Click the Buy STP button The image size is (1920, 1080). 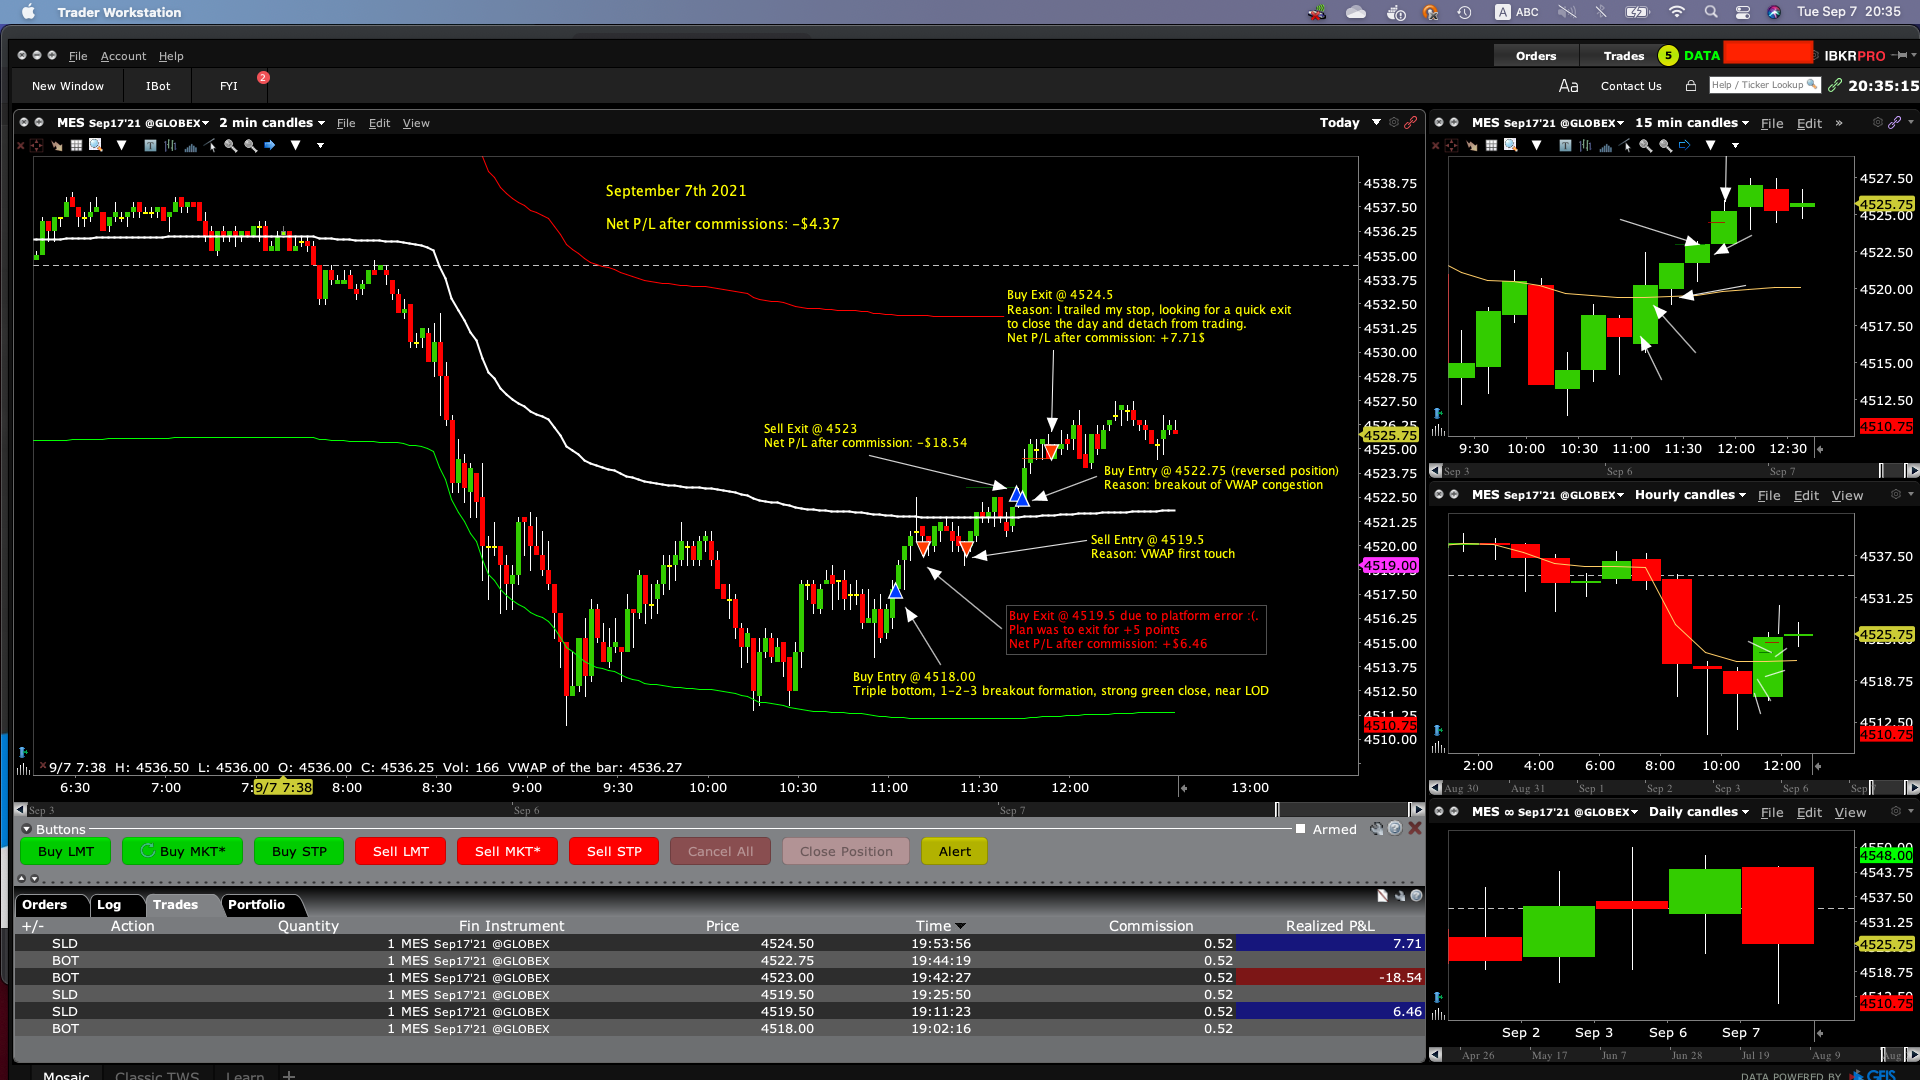[299, 851]
